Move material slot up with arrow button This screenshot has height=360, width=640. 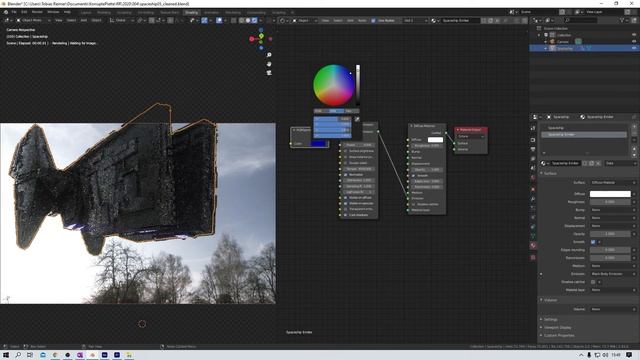(634, 149)
